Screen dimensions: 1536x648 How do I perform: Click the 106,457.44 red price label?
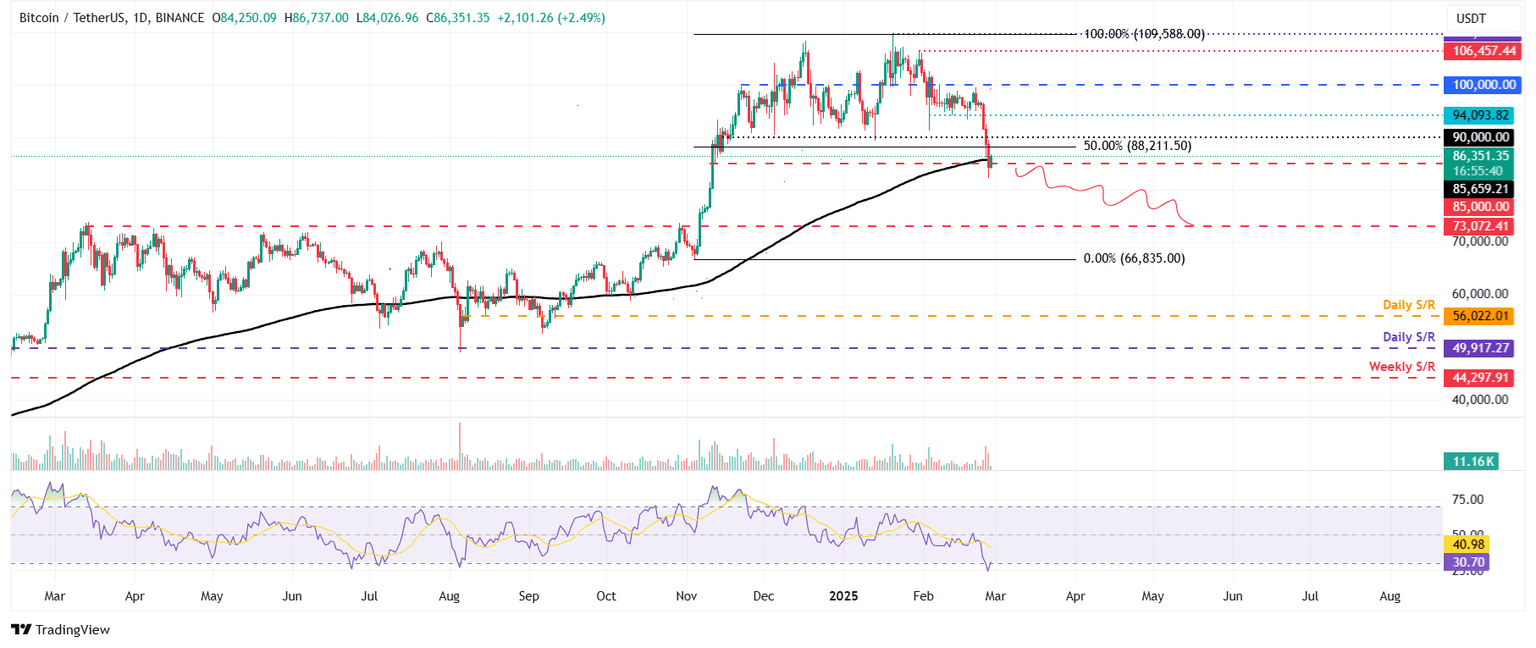tap(1483, 50)
